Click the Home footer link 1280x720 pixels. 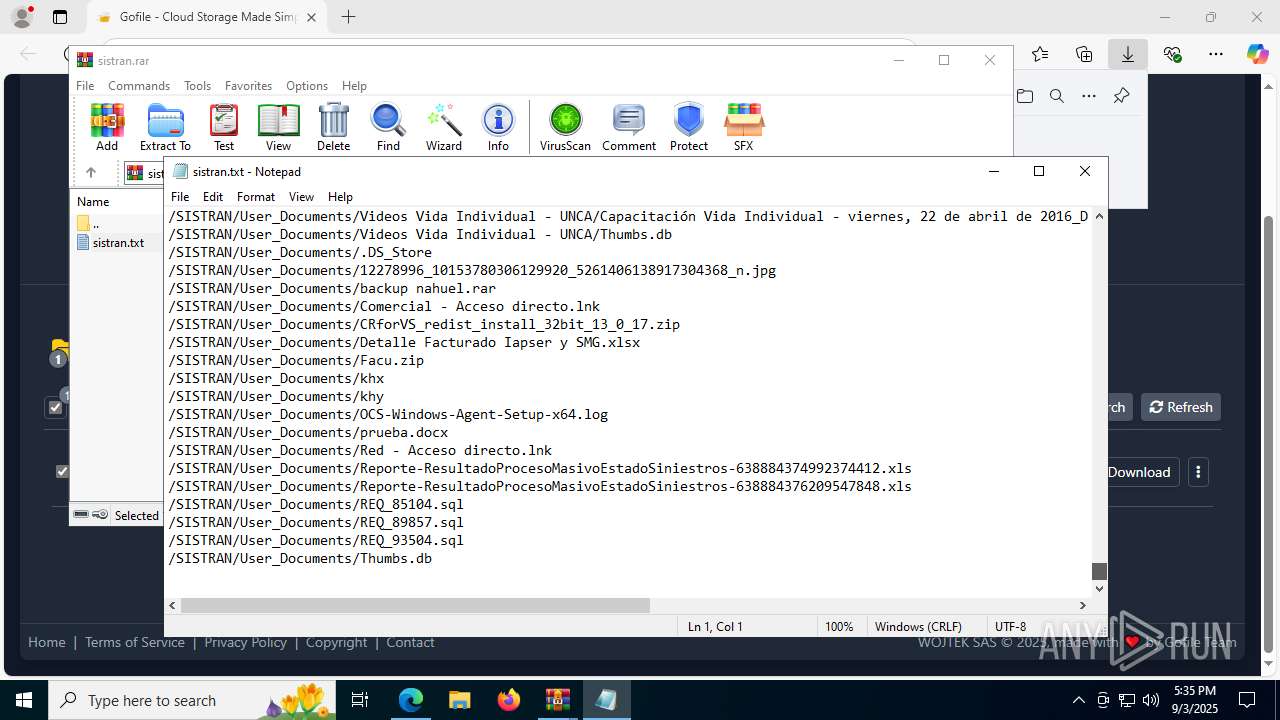tap(47, 642)
